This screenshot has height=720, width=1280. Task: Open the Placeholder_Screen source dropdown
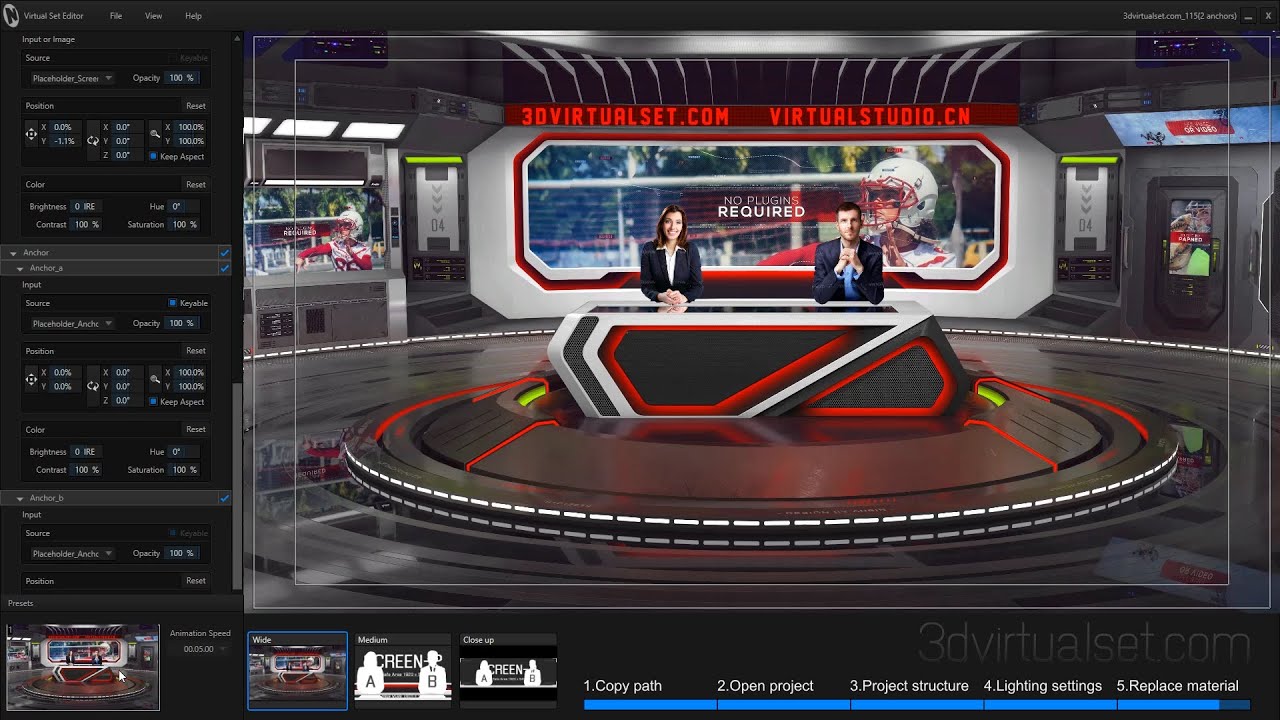click(72, 78)
